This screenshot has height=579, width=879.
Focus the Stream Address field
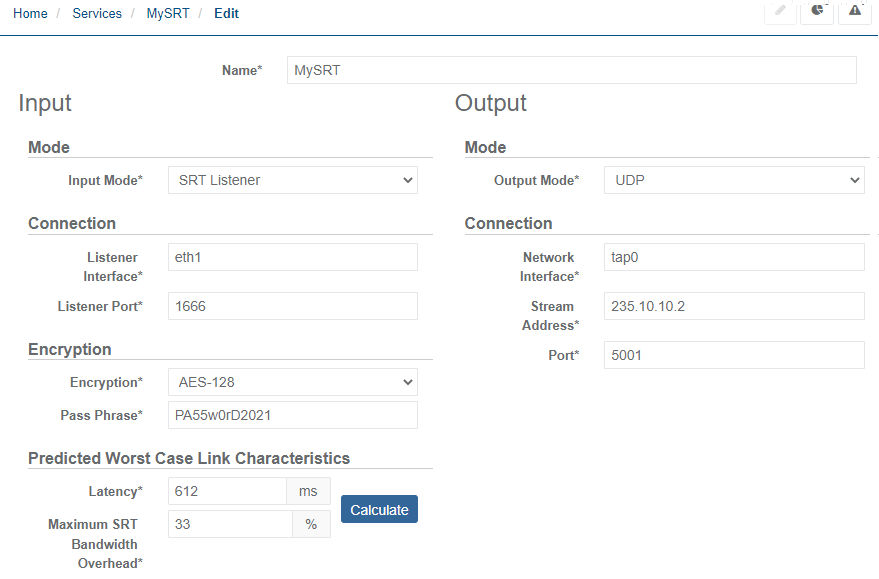[734, 306]
